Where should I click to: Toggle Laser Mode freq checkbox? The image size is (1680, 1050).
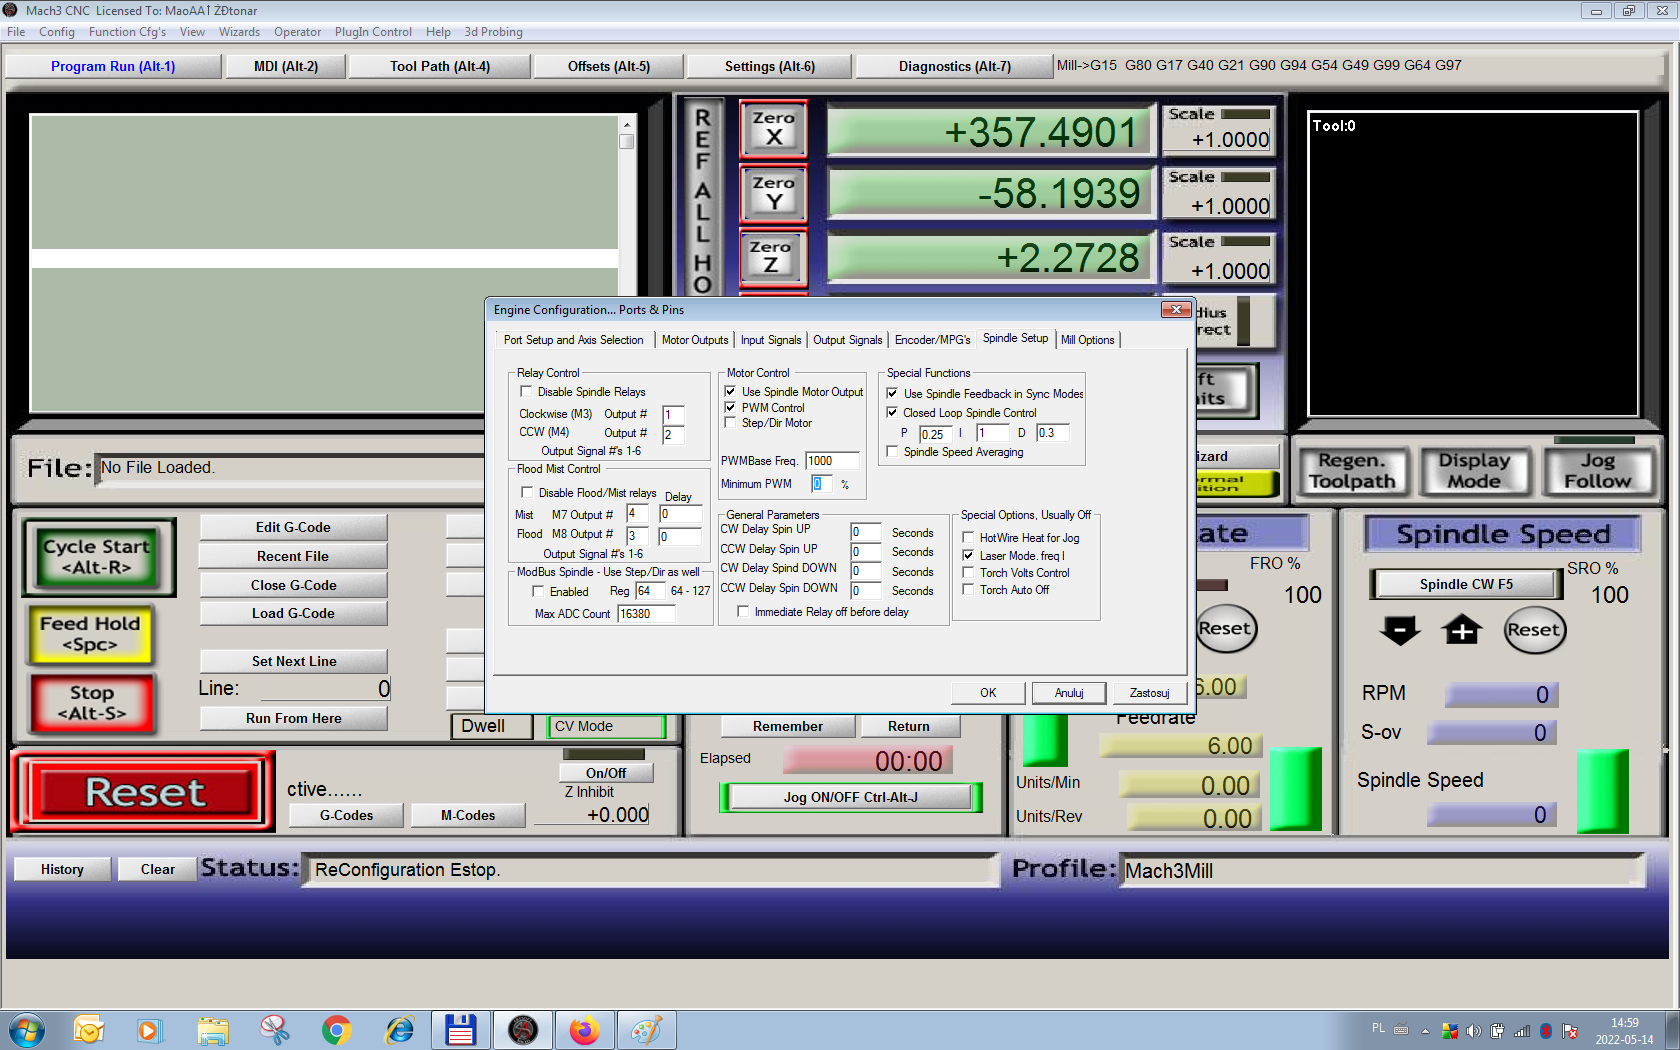click(x=968, y=555)
